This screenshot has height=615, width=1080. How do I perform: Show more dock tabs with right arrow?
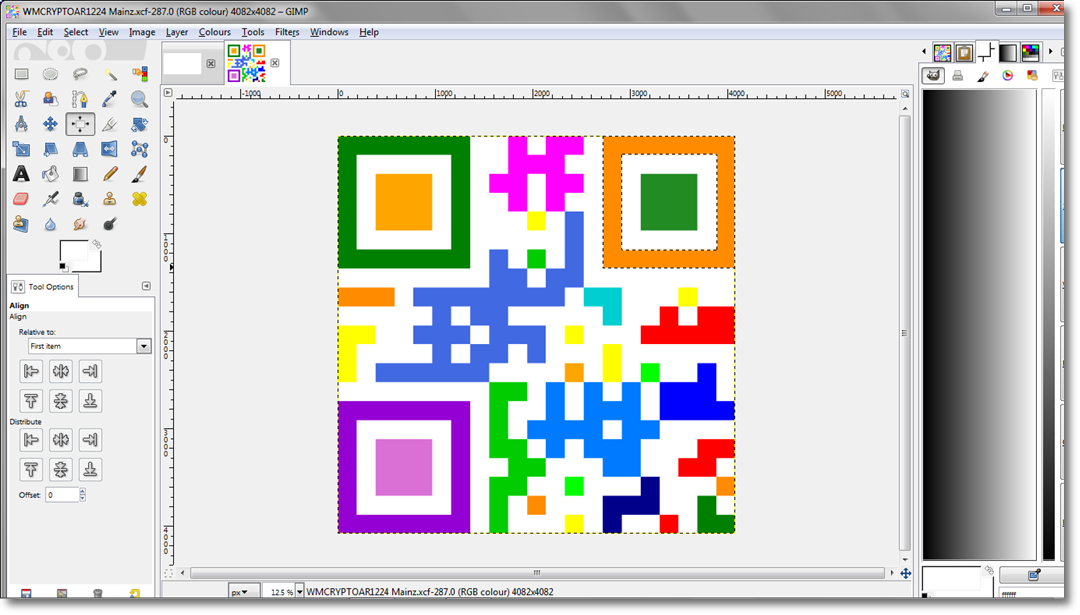click(x=1050, y=52)
